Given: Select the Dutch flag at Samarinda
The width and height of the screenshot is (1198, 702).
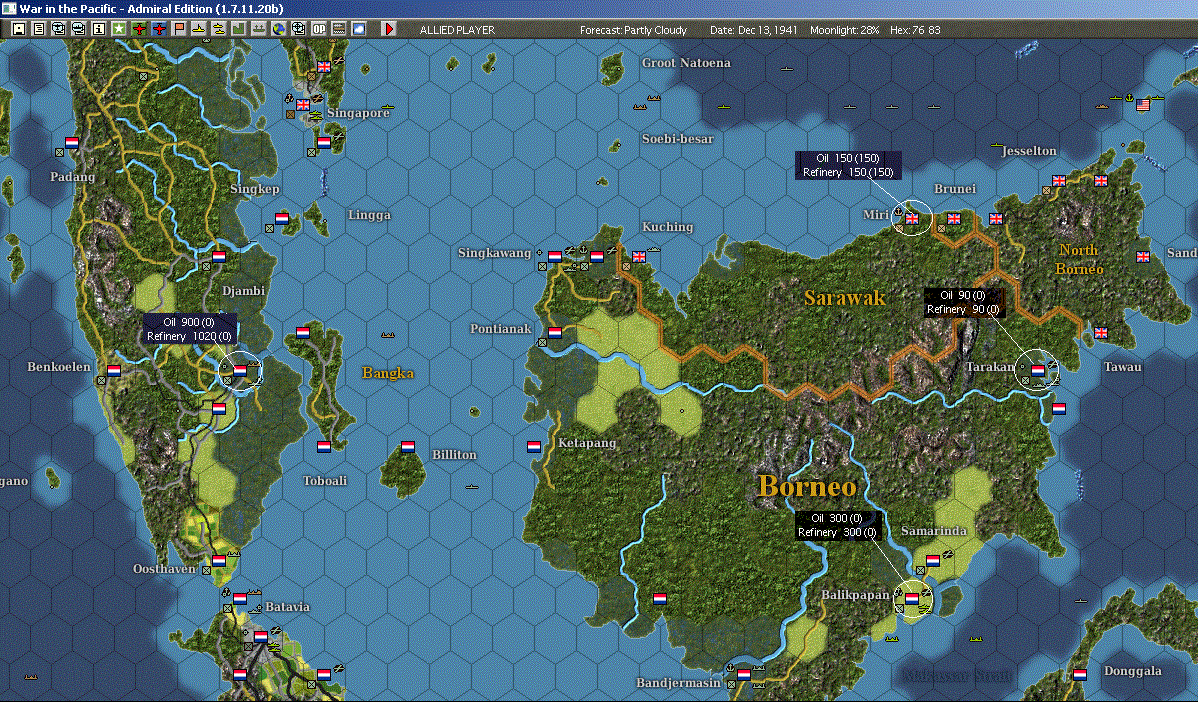Looking at the screenshot, I should 933,561.
